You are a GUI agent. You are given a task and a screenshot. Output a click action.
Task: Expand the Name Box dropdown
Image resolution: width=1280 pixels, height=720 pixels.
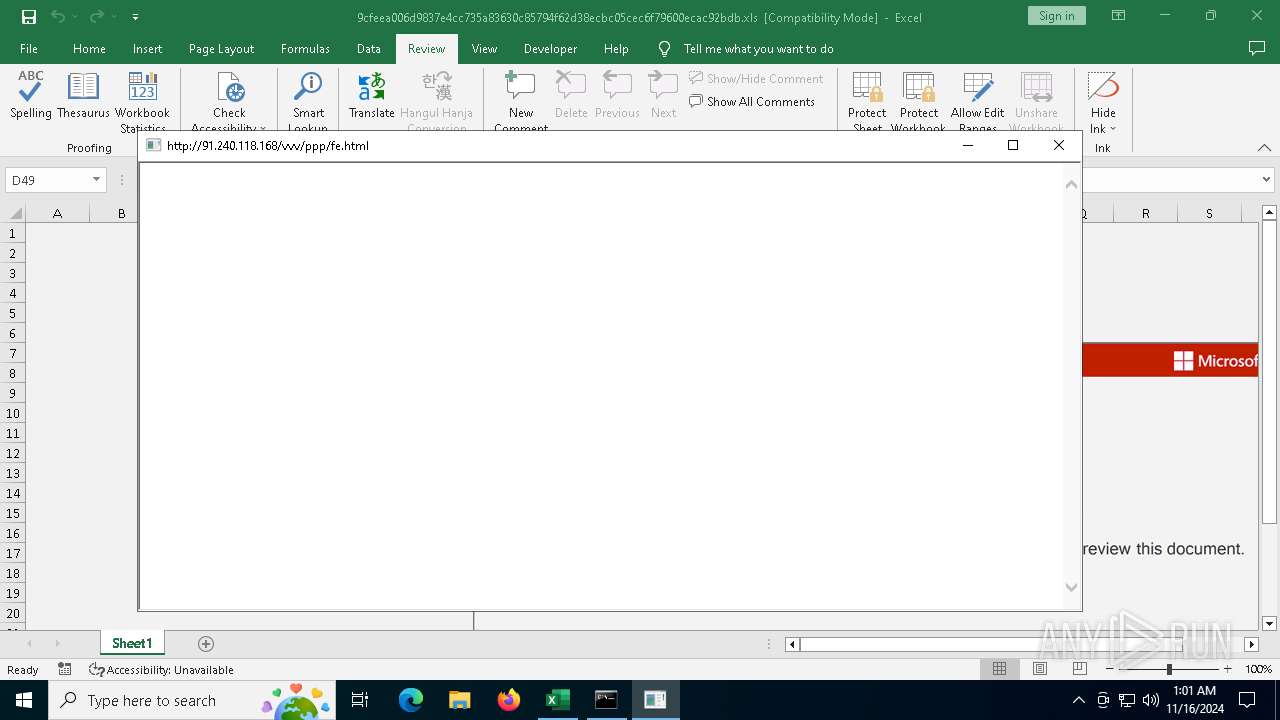pyautogui.click(x=97, y=180)
